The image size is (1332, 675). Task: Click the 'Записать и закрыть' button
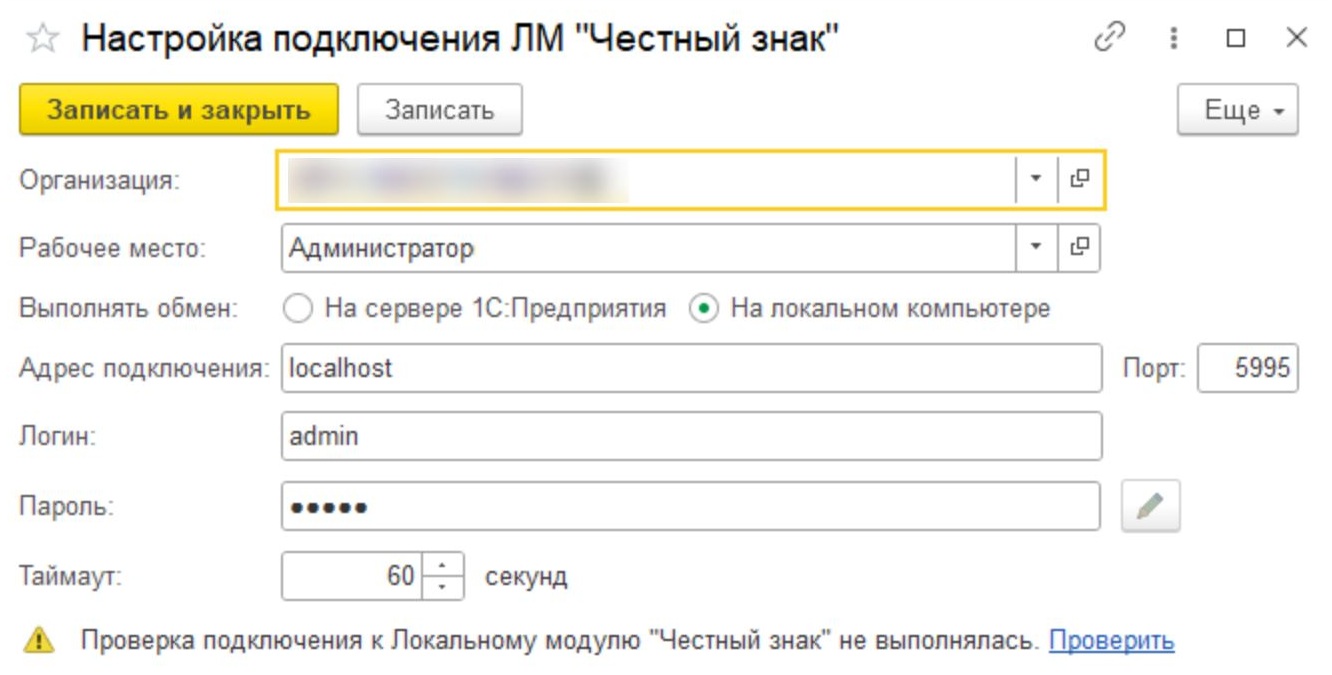[179, 109]
